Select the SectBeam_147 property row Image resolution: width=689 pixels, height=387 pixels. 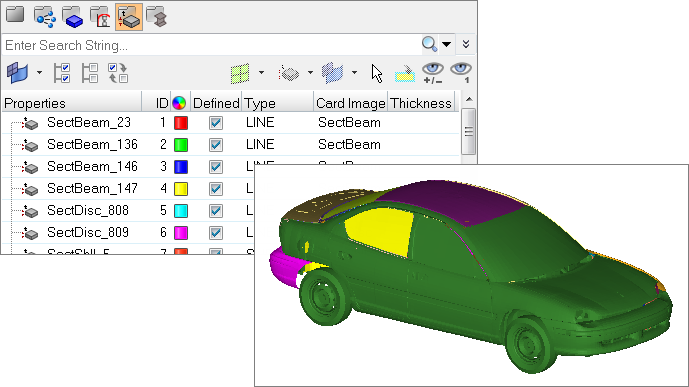[x=127, y=188]
